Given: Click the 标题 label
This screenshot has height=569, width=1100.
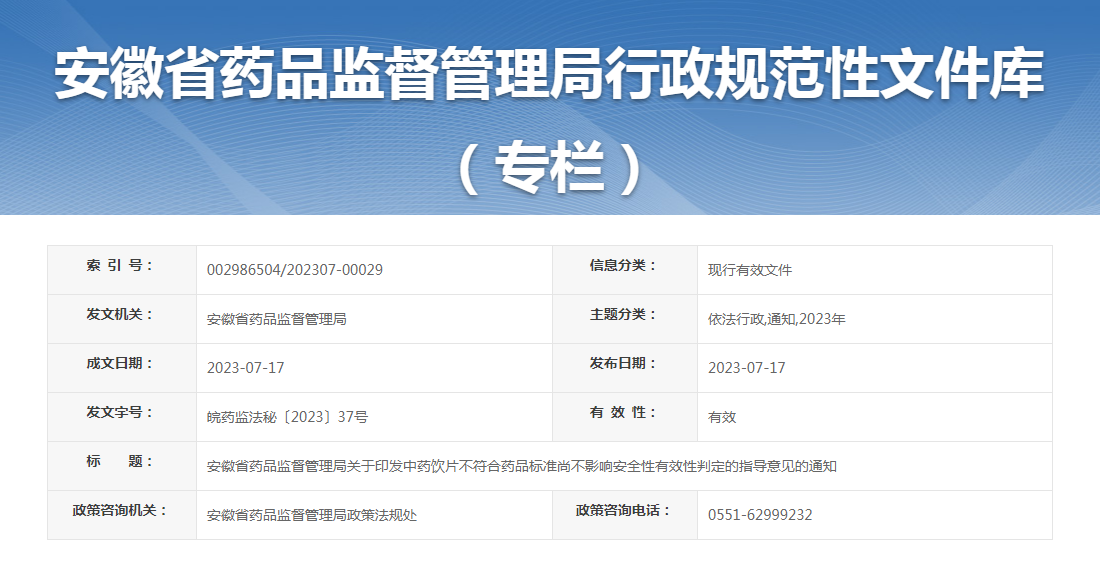Looking at the screenshot, I should (120, 462).
